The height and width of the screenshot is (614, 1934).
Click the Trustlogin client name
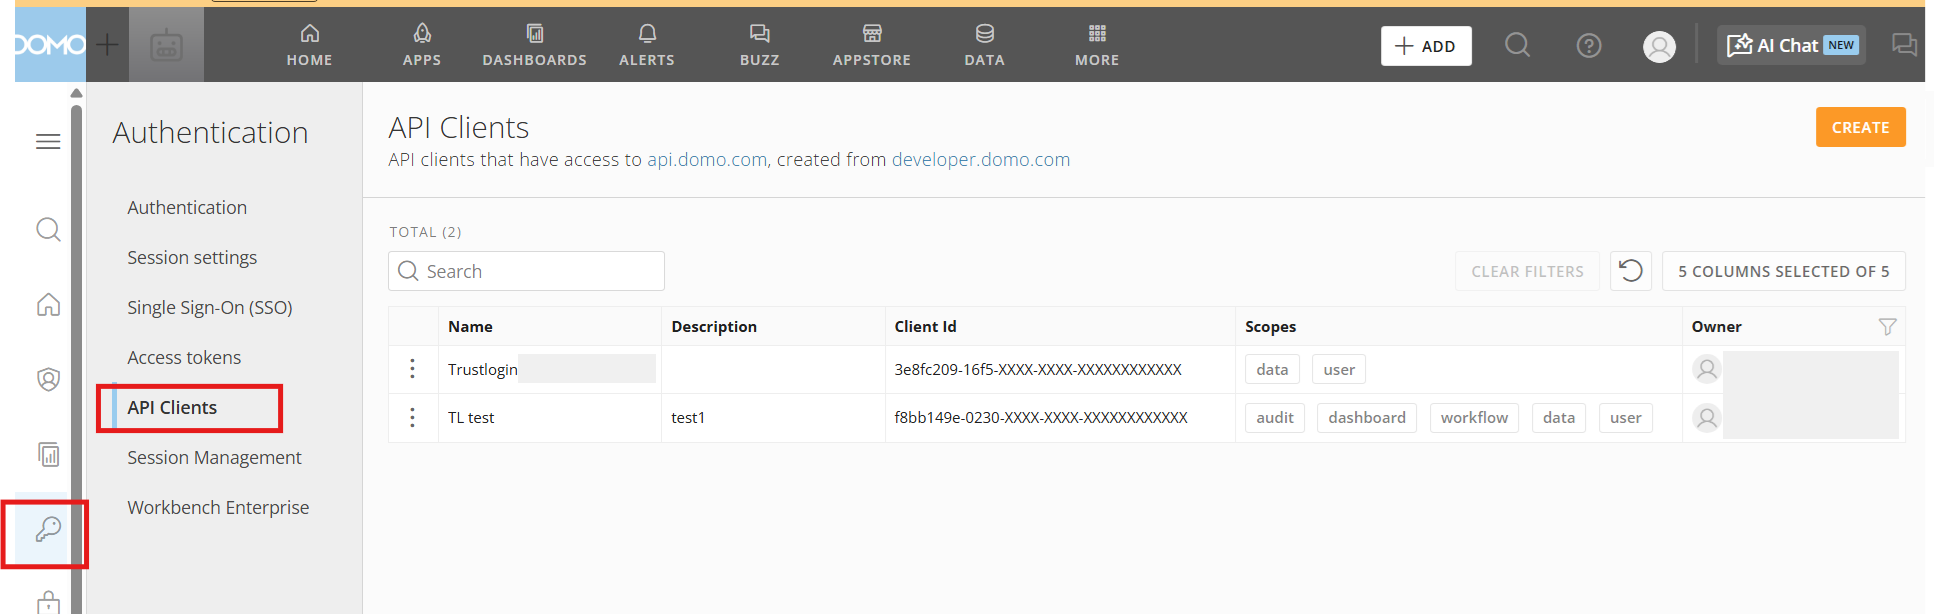pos(483,369)
